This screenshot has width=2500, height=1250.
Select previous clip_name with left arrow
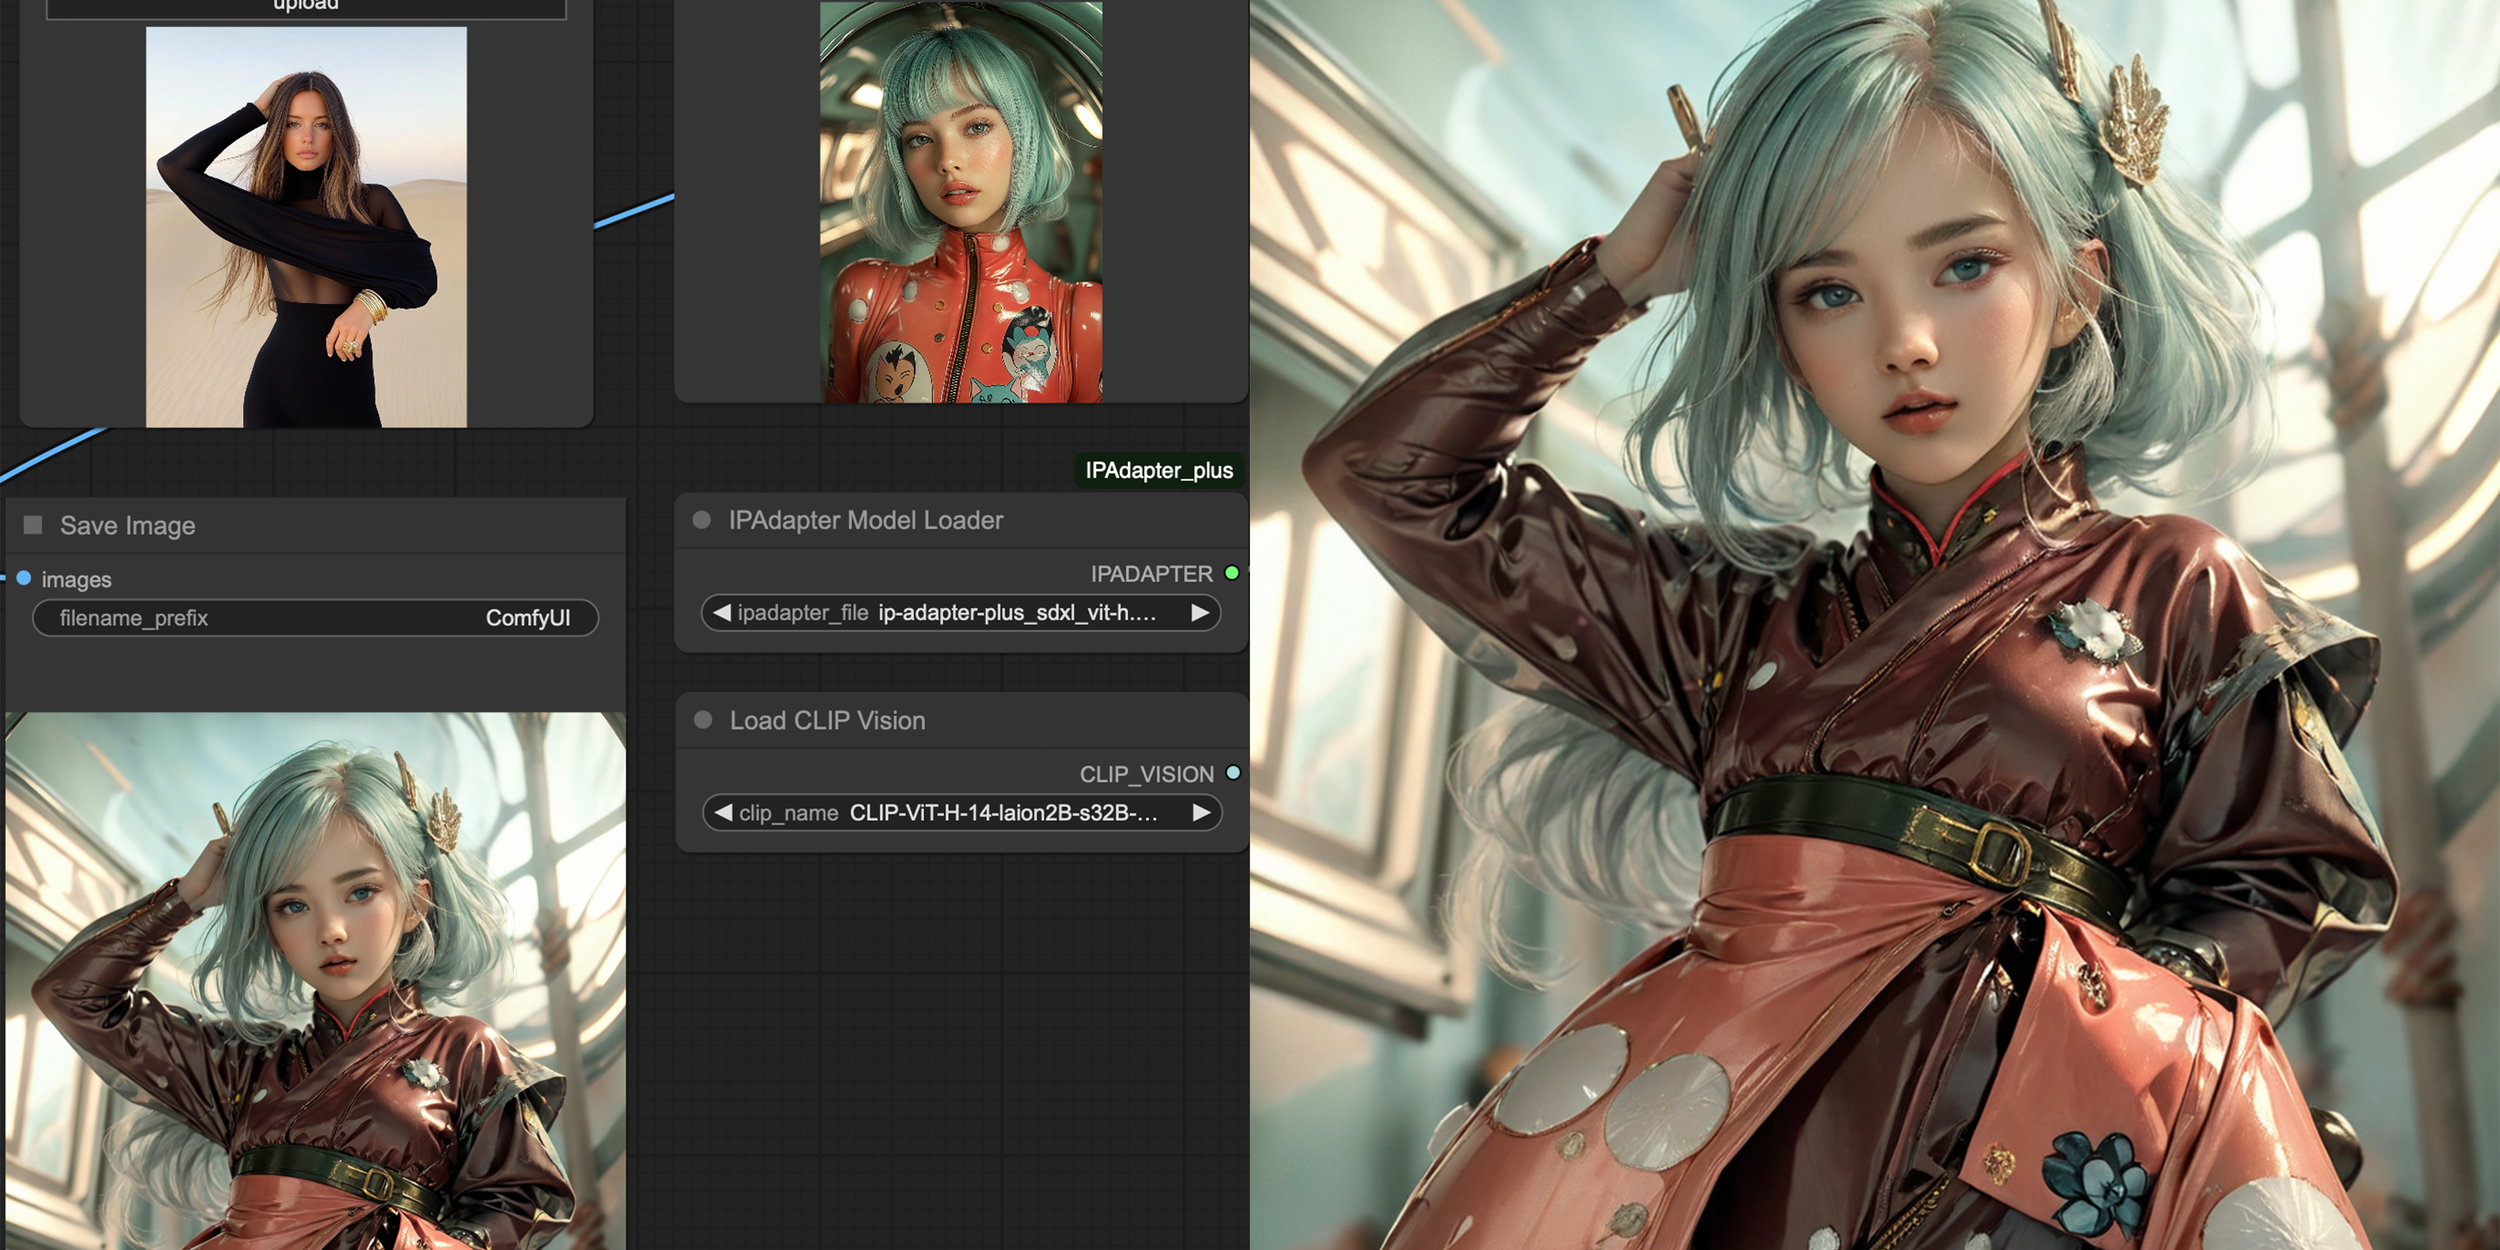723,813
